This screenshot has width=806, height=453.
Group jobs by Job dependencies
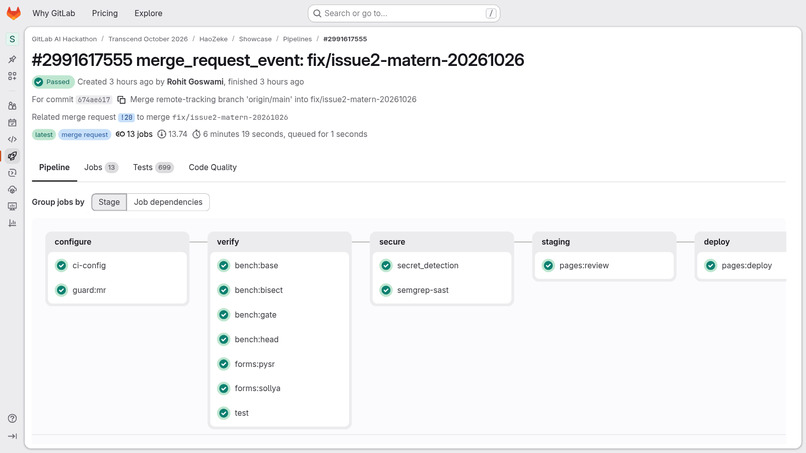pos(168,202)
